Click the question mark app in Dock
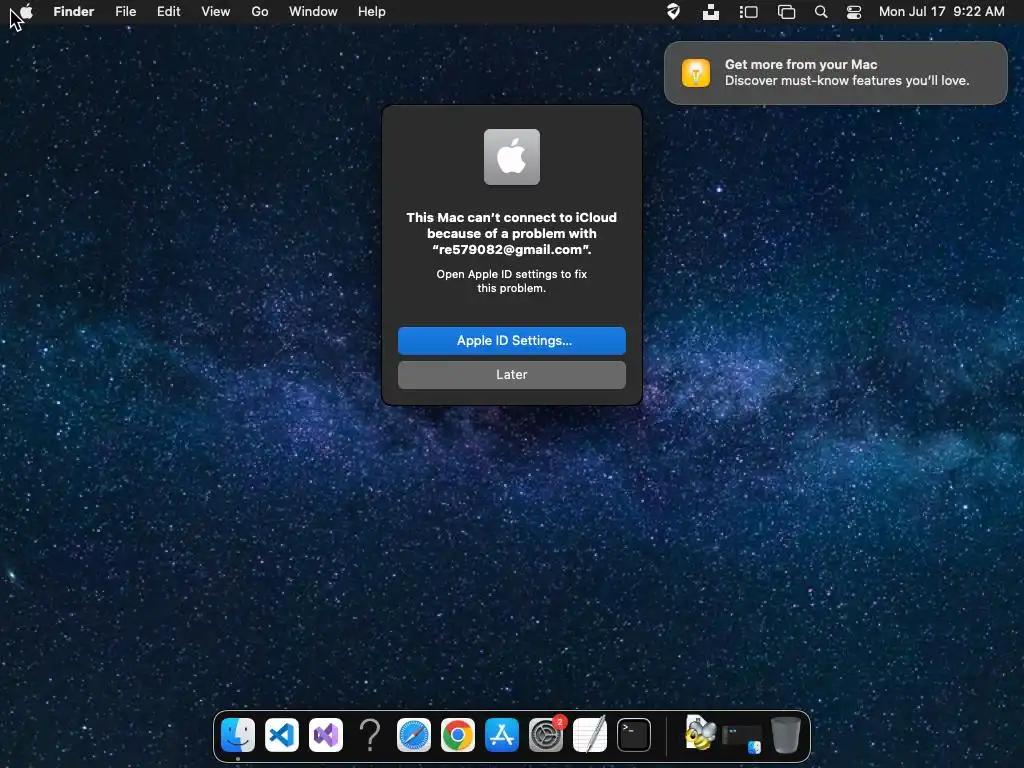Image resolution: width=1024 pixels, height=768 pixels. [x=370, y=735]
